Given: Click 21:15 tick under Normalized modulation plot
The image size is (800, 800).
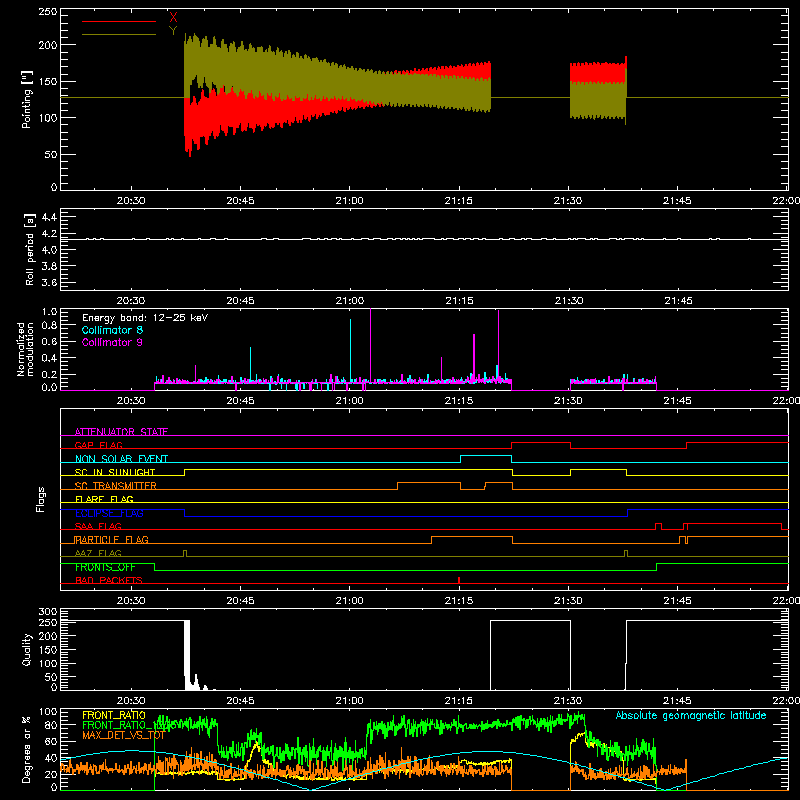Looking at the screenshot, I should point(459,401).
